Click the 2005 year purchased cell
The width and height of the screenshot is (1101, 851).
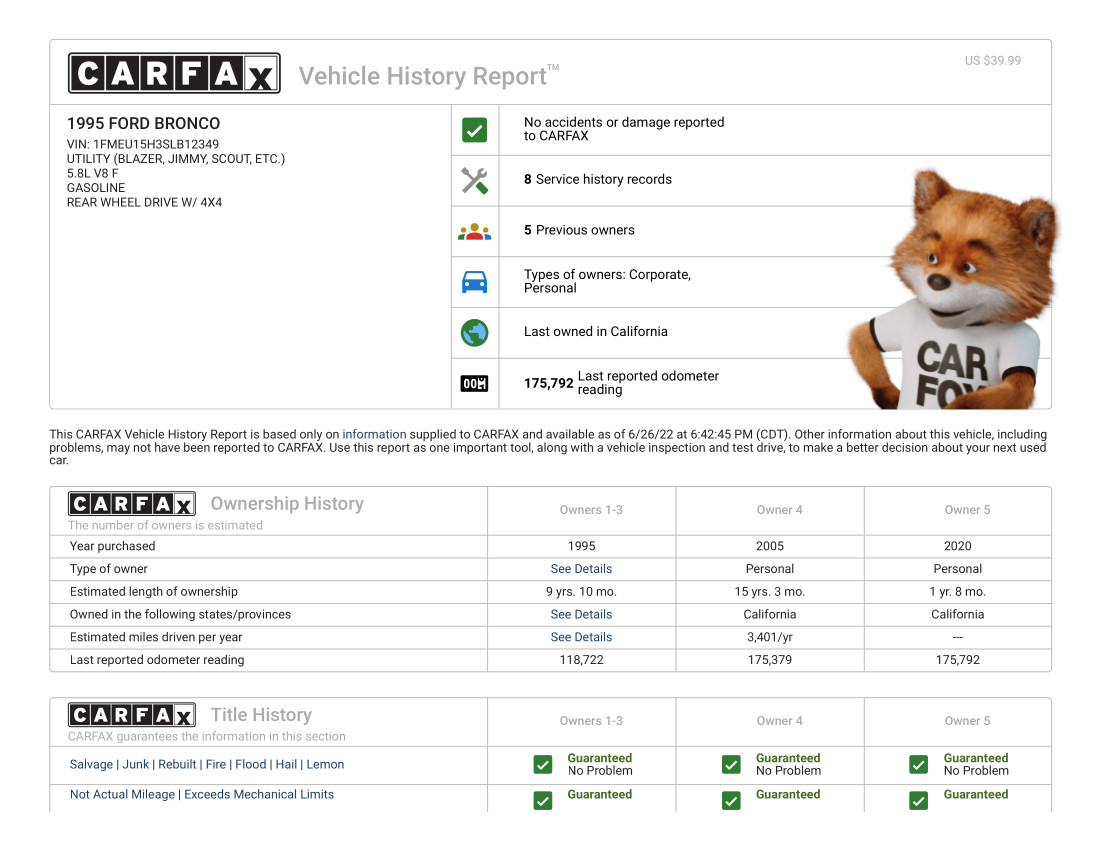coord(770,546)
